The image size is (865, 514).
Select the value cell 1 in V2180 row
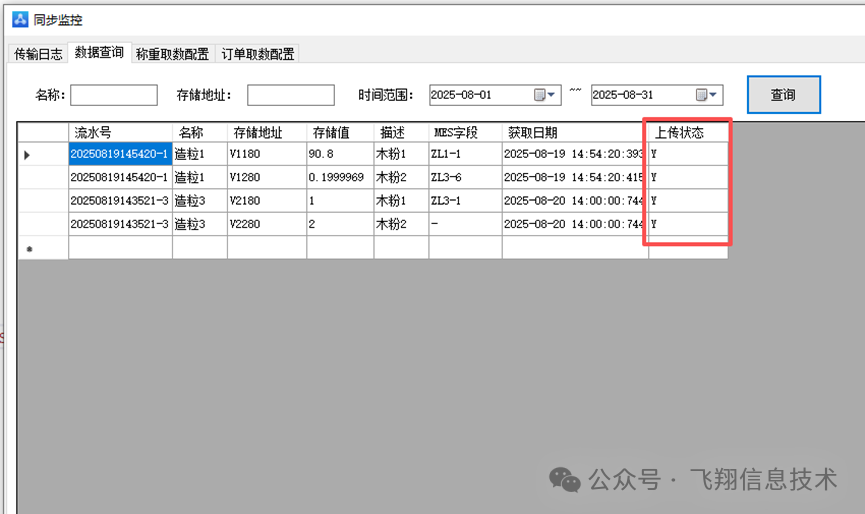340,201
